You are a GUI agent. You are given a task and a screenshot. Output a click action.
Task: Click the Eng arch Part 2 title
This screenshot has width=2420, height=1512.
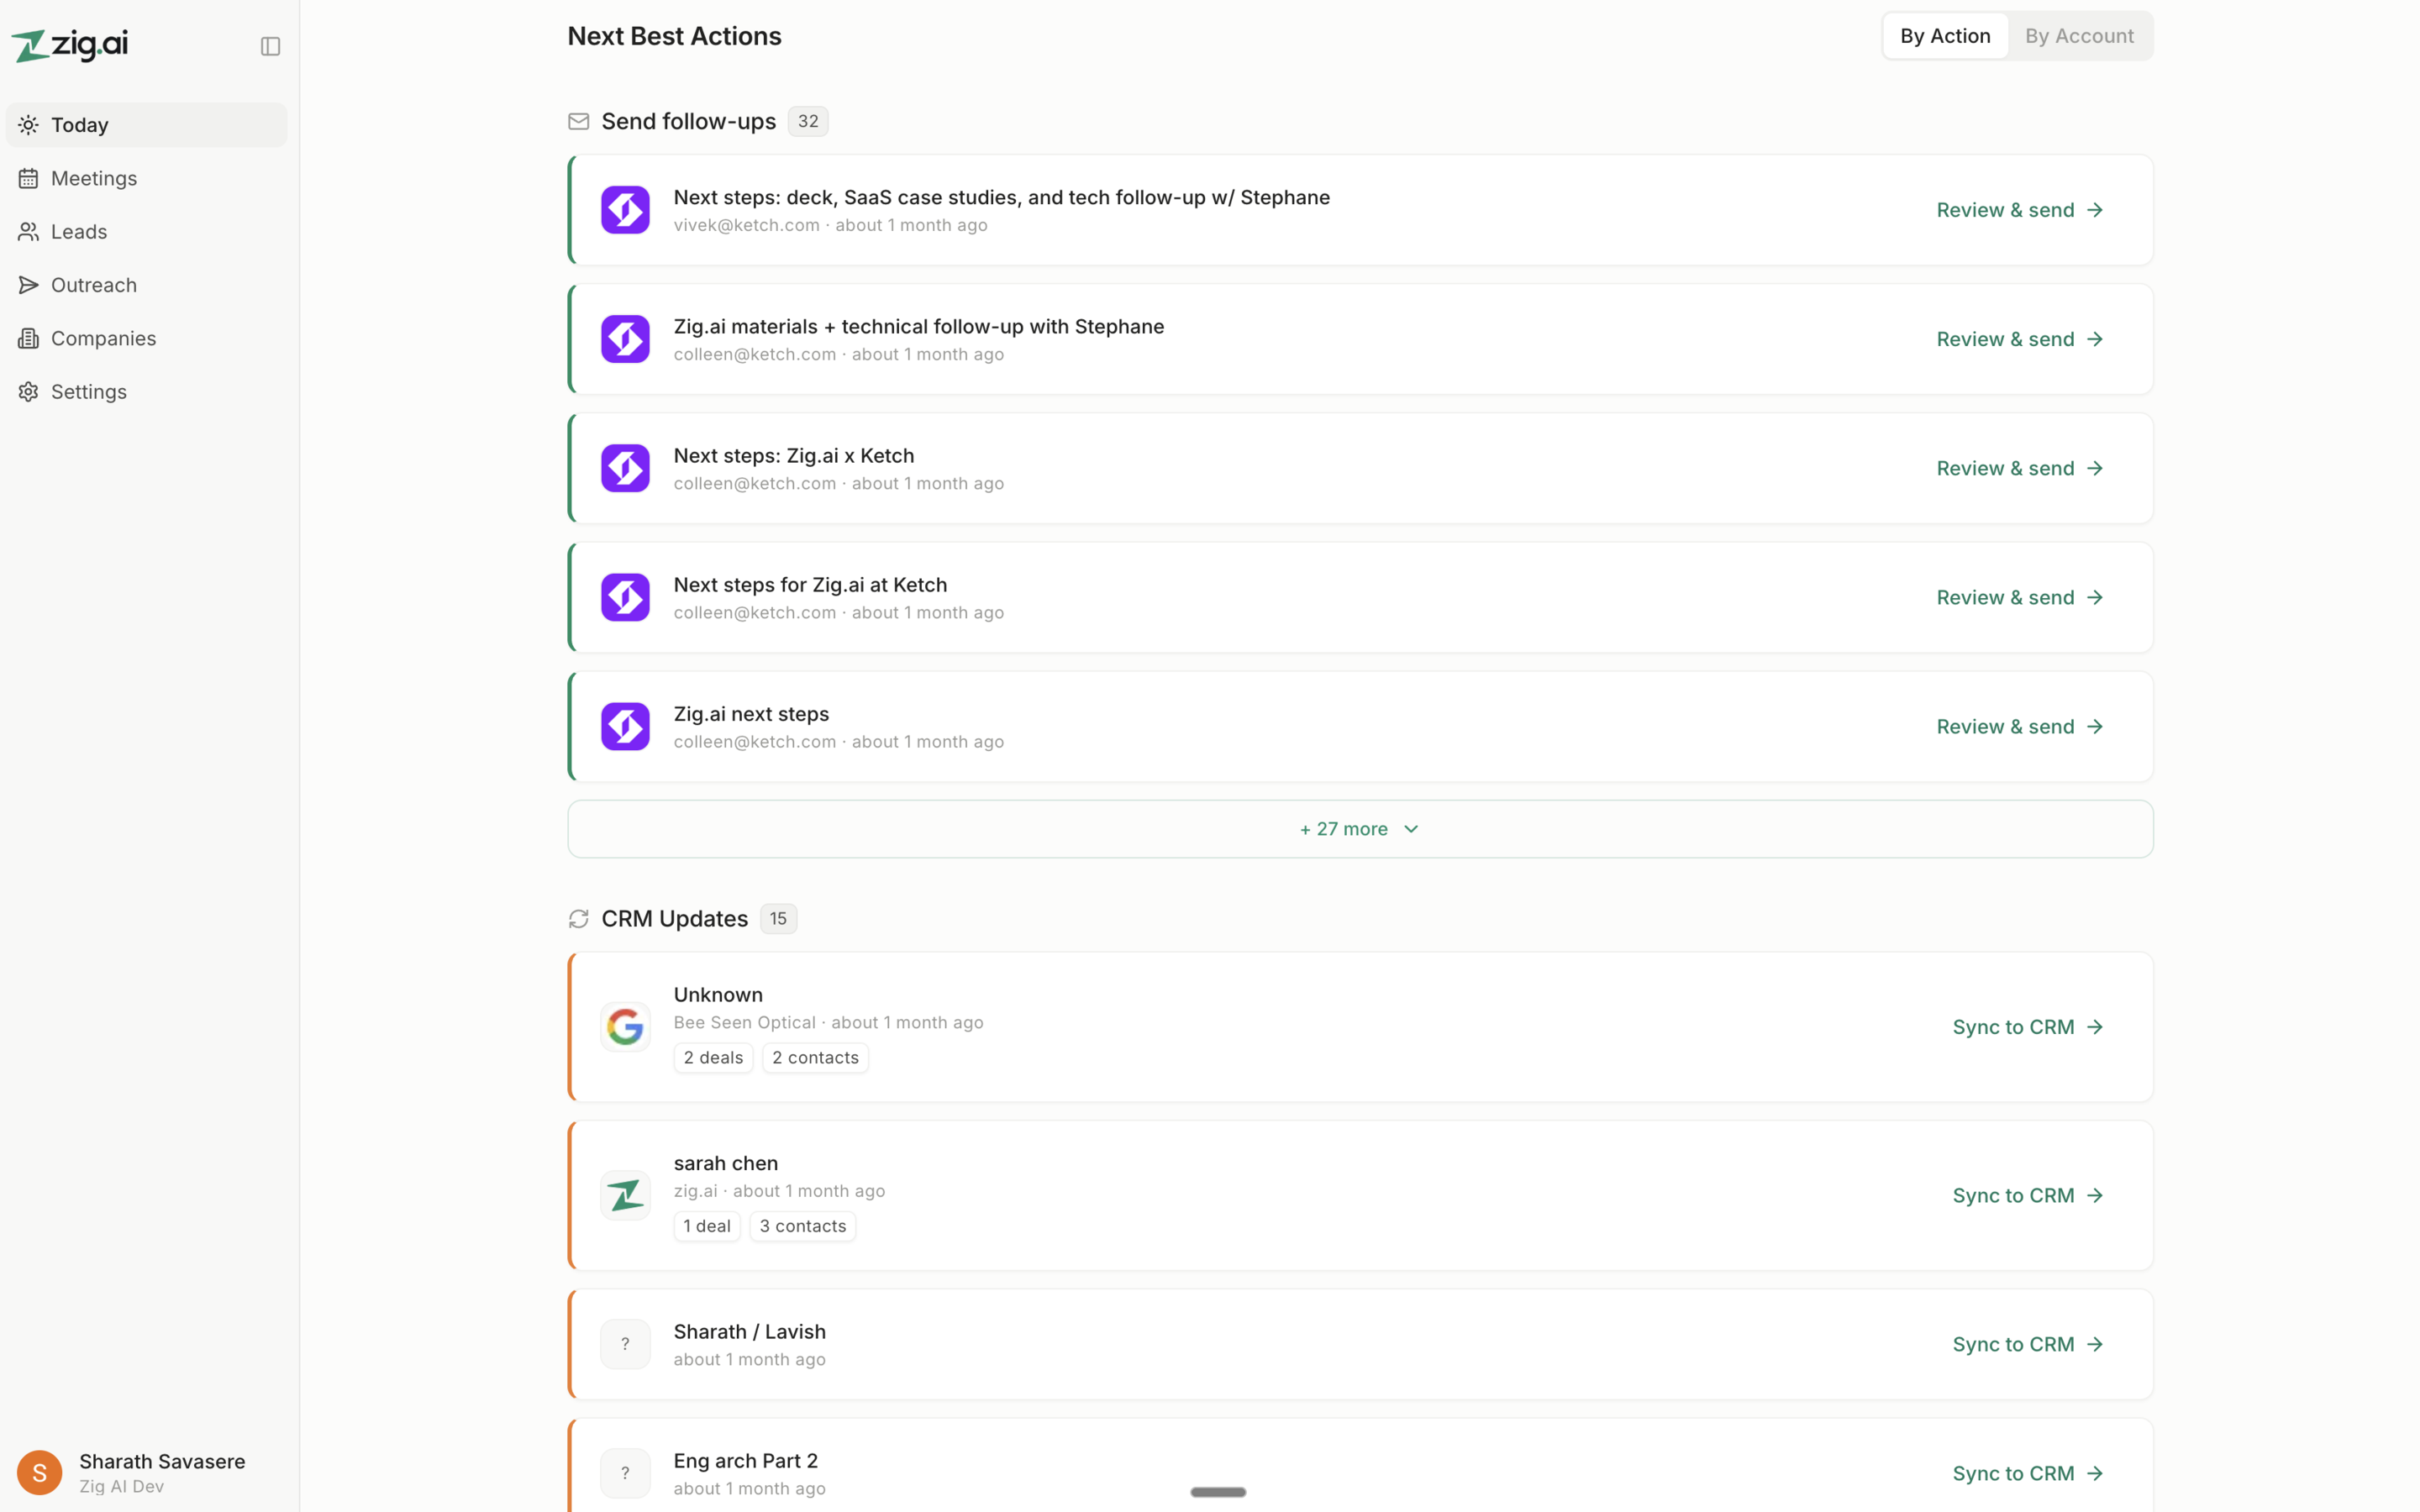click(x=745, y=1461)
